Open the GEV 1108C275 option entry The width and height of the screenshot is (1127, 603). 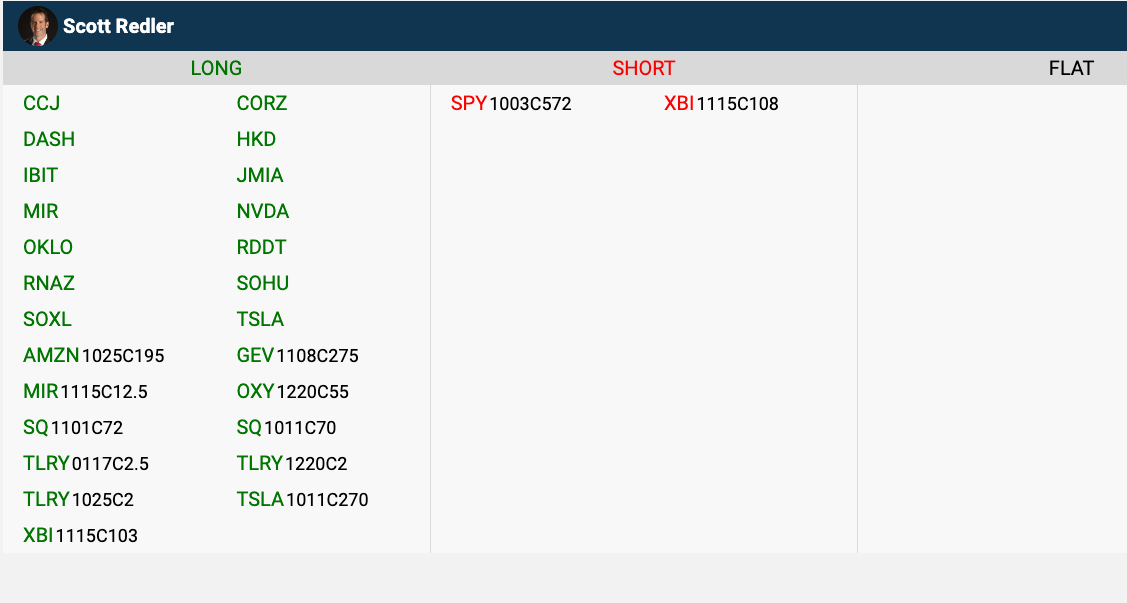[x=297, y=355]
